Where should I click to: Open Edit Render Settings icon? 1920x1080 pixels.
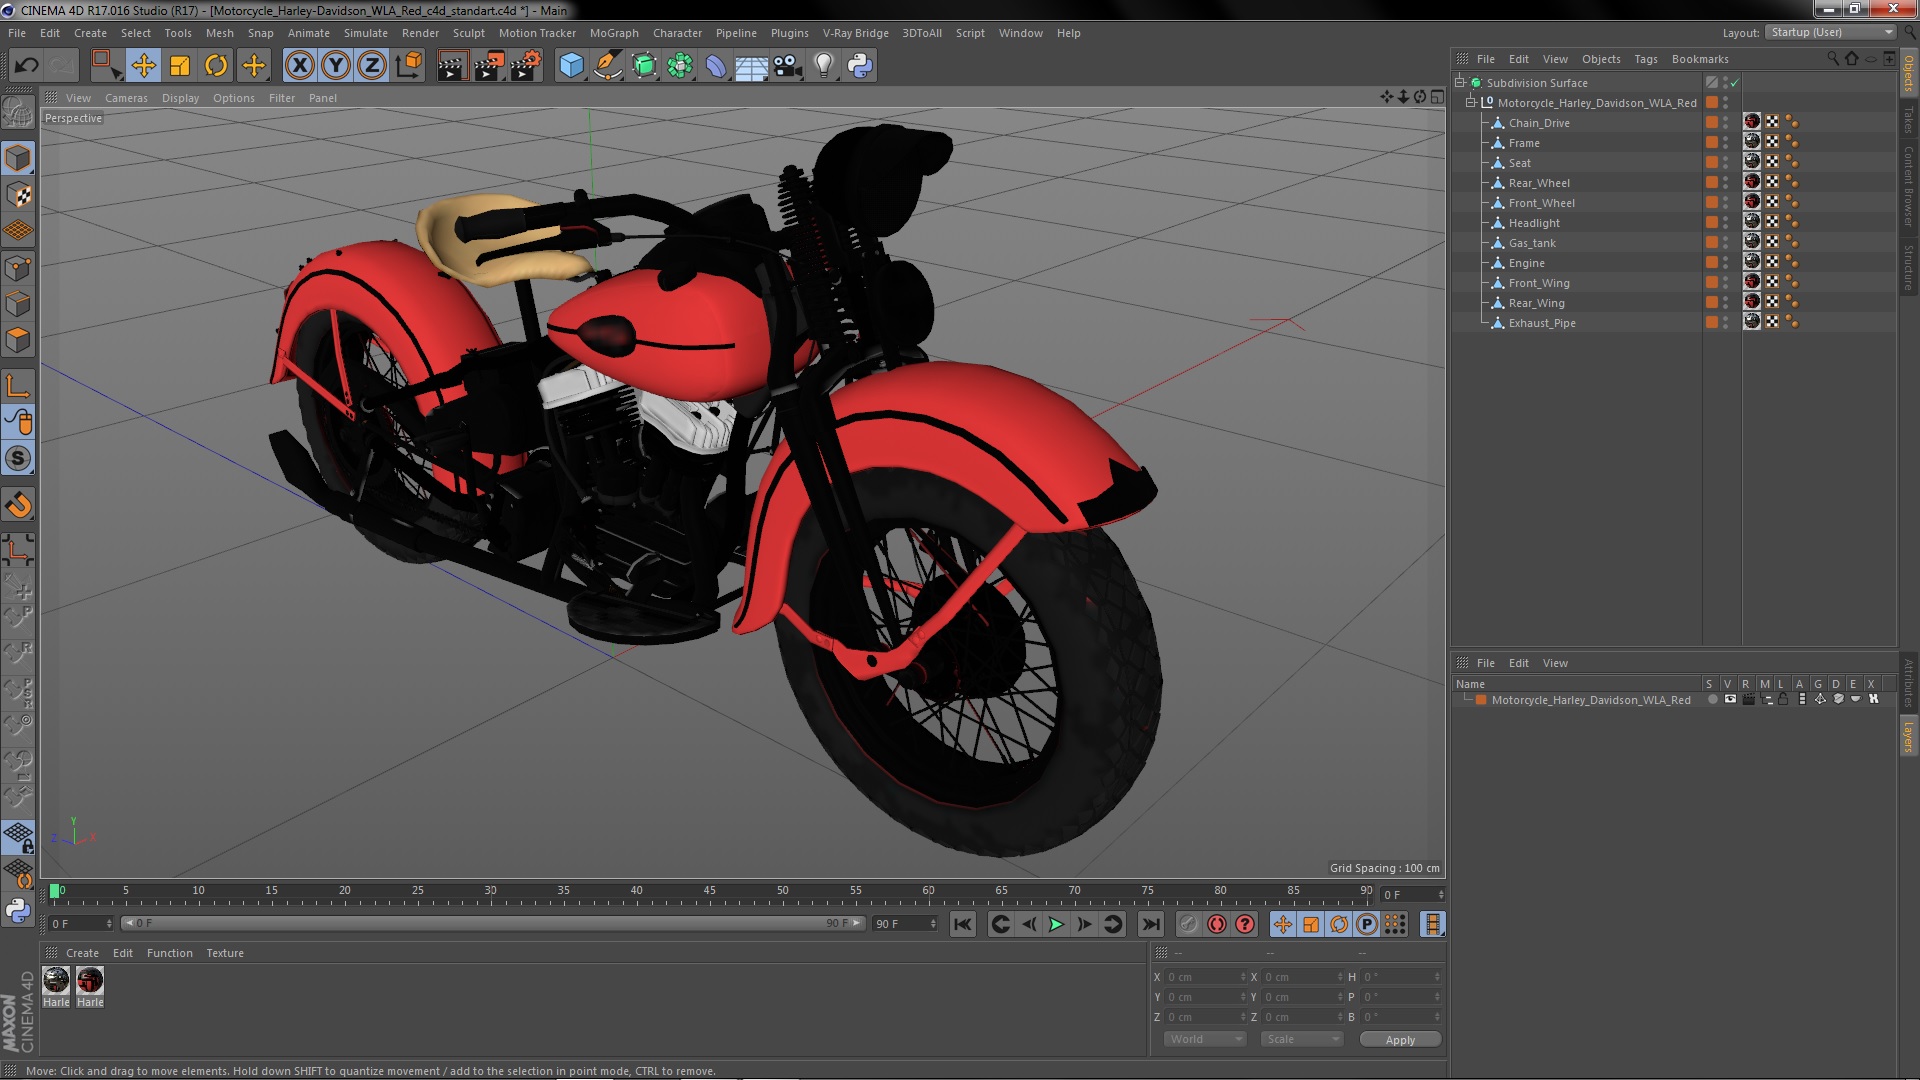(x=526, y=66)
